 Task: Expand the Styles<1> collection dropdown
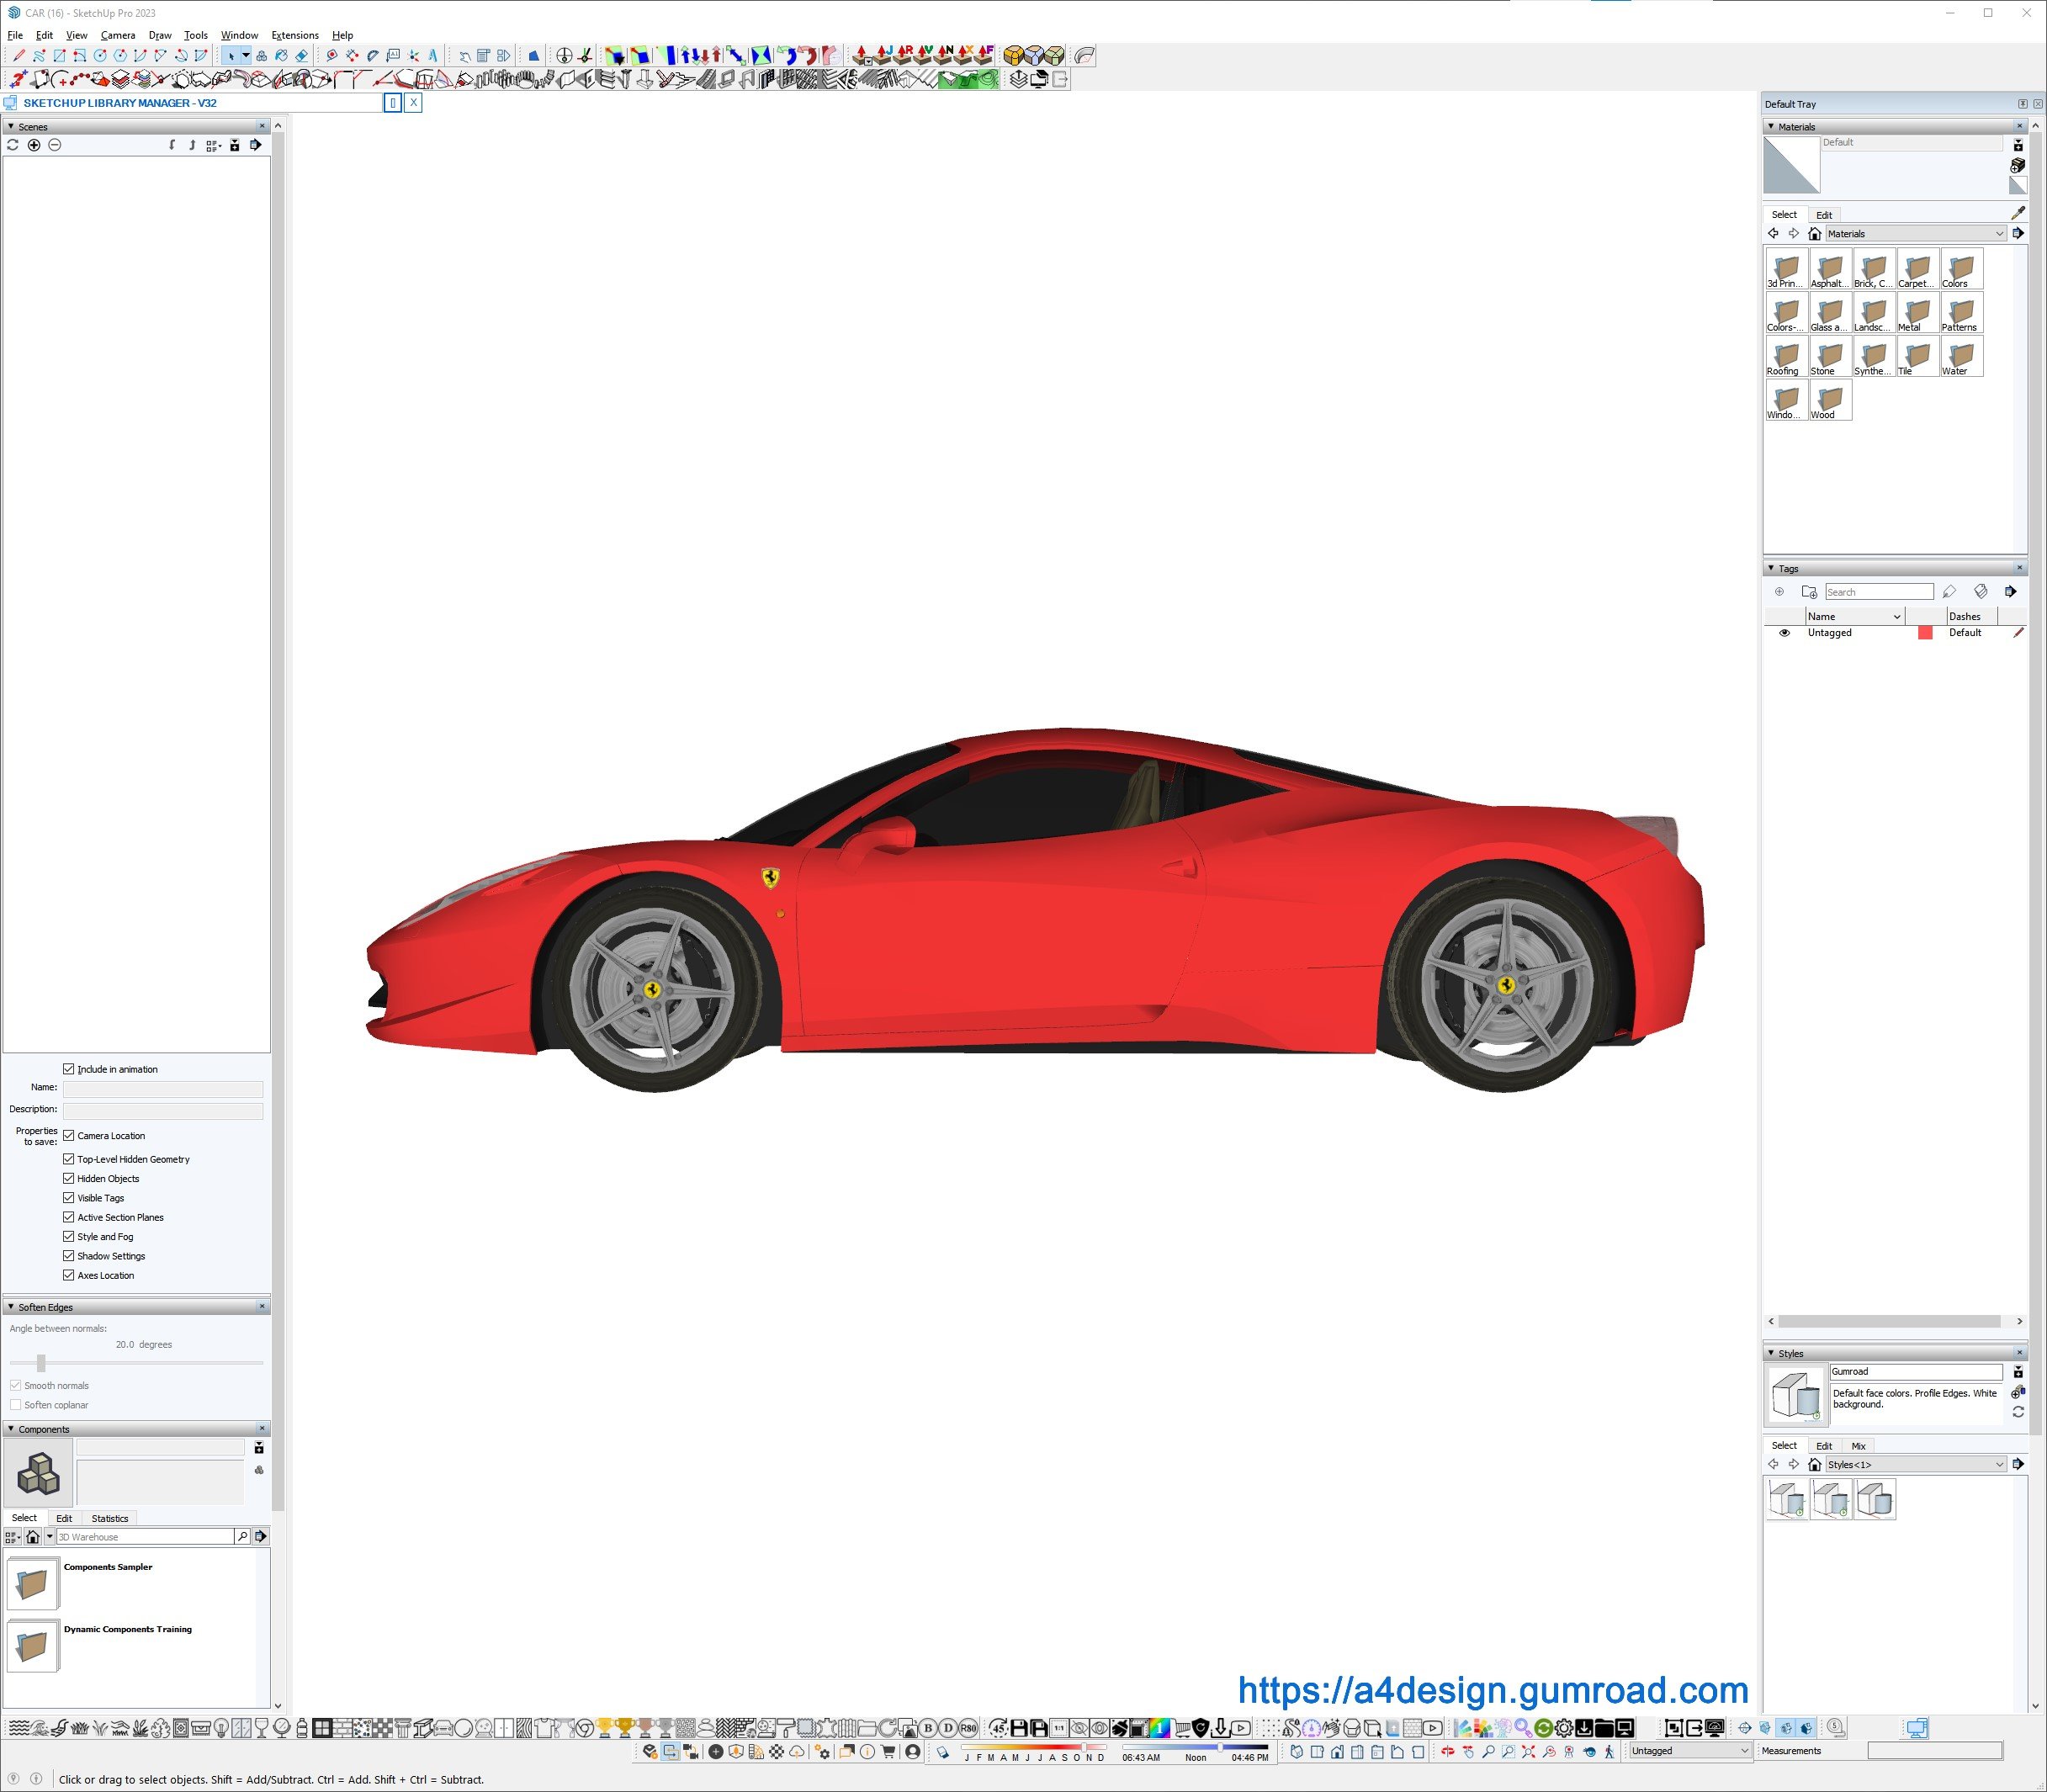click(x=1998, y=1465)
